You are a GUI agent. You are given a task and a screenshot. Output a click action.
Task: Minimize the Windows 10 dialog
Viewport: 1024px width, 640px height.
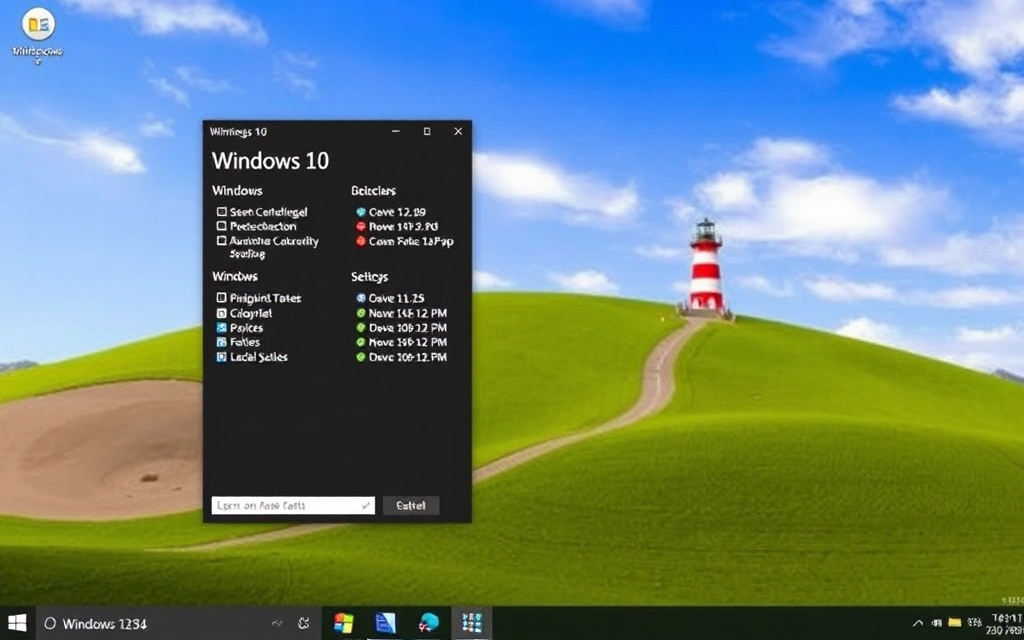[396, 131]
